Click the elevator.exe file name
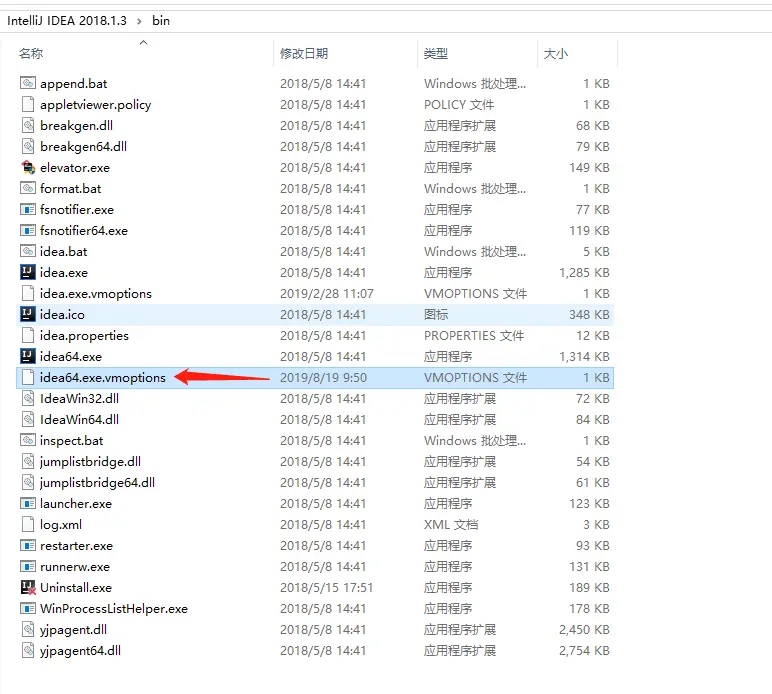 75,167
